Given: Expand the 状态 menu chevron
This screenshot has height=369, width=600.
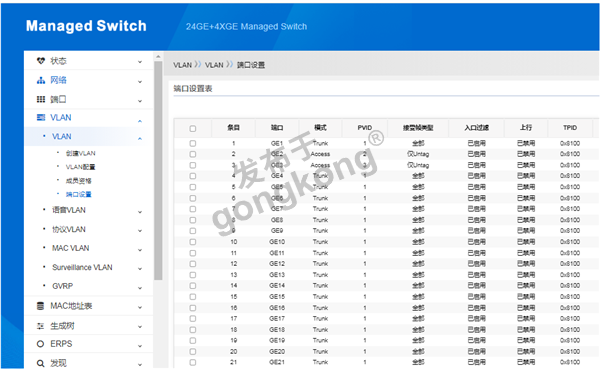Looking at the screenshot, I should (x=140, y=62).
